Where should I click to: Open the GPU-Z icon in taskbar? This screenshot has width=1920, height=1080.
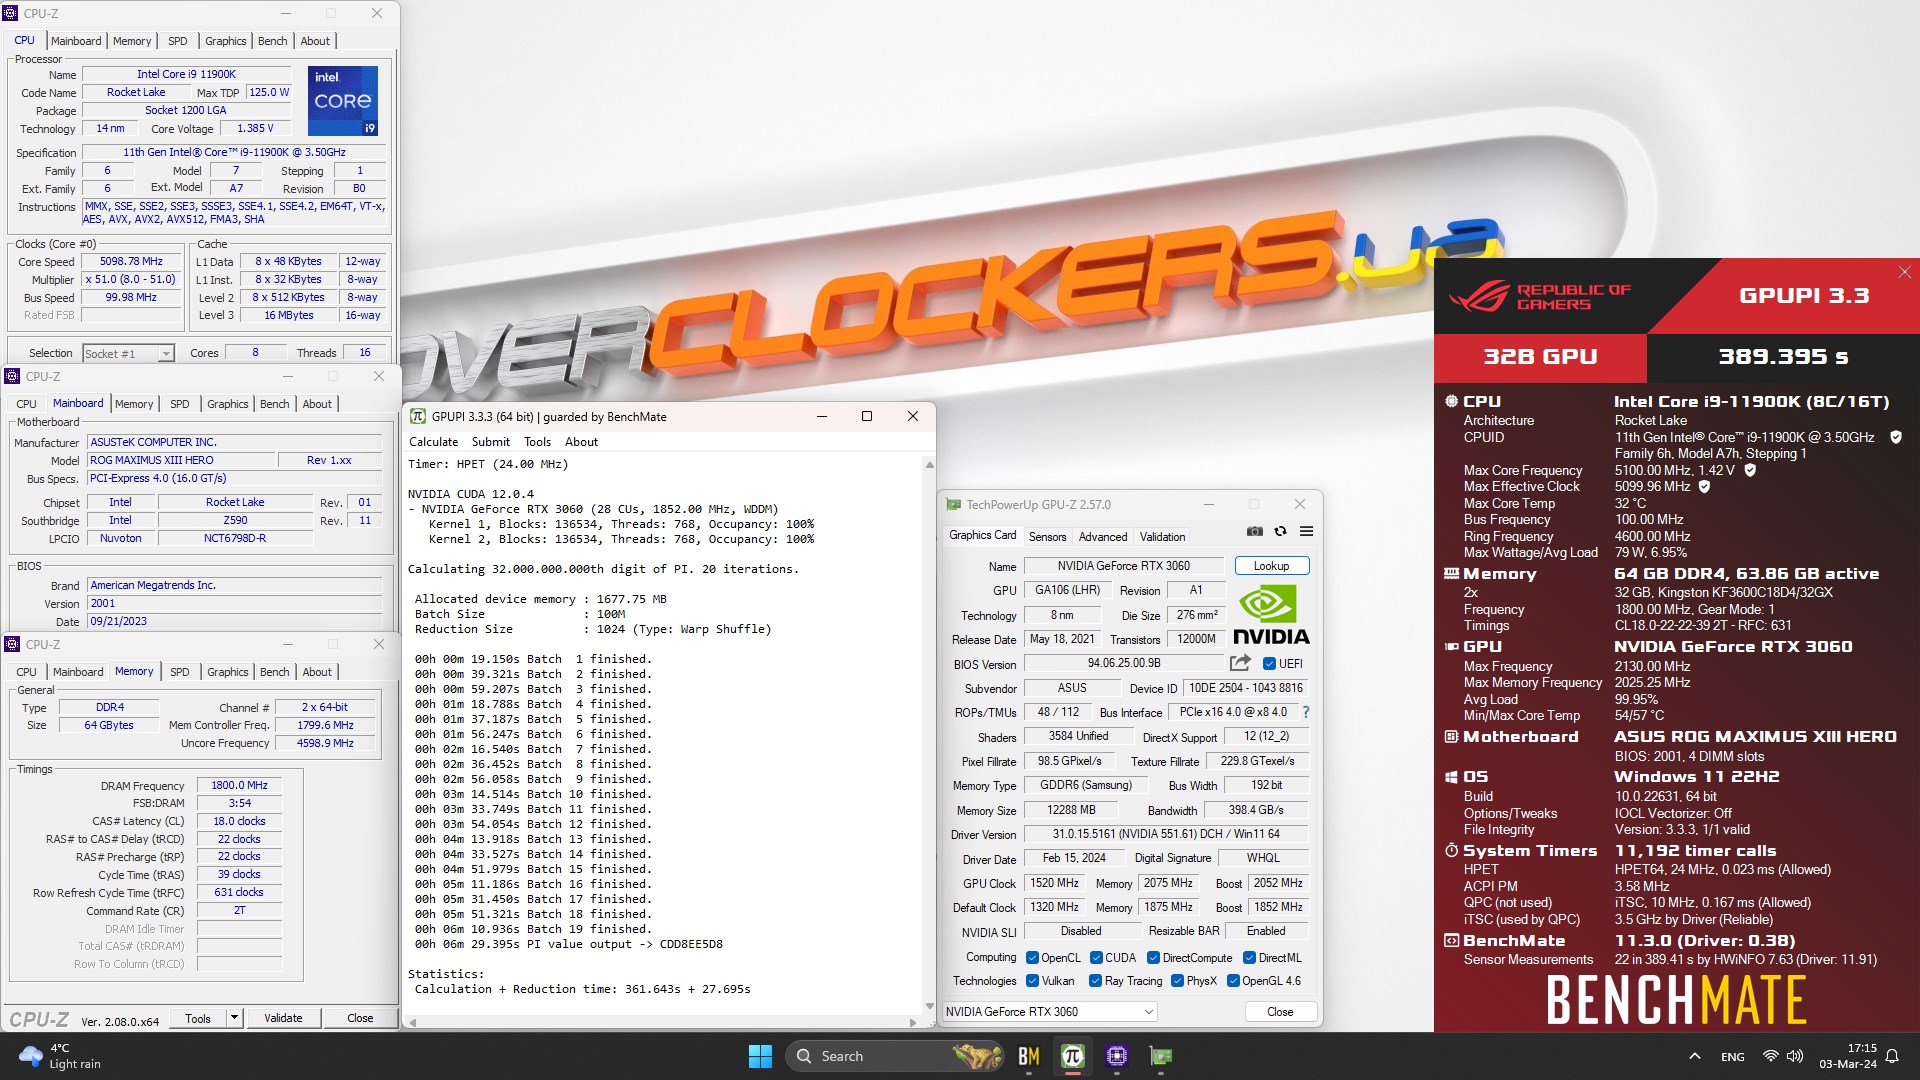tap(1161, 1056)
